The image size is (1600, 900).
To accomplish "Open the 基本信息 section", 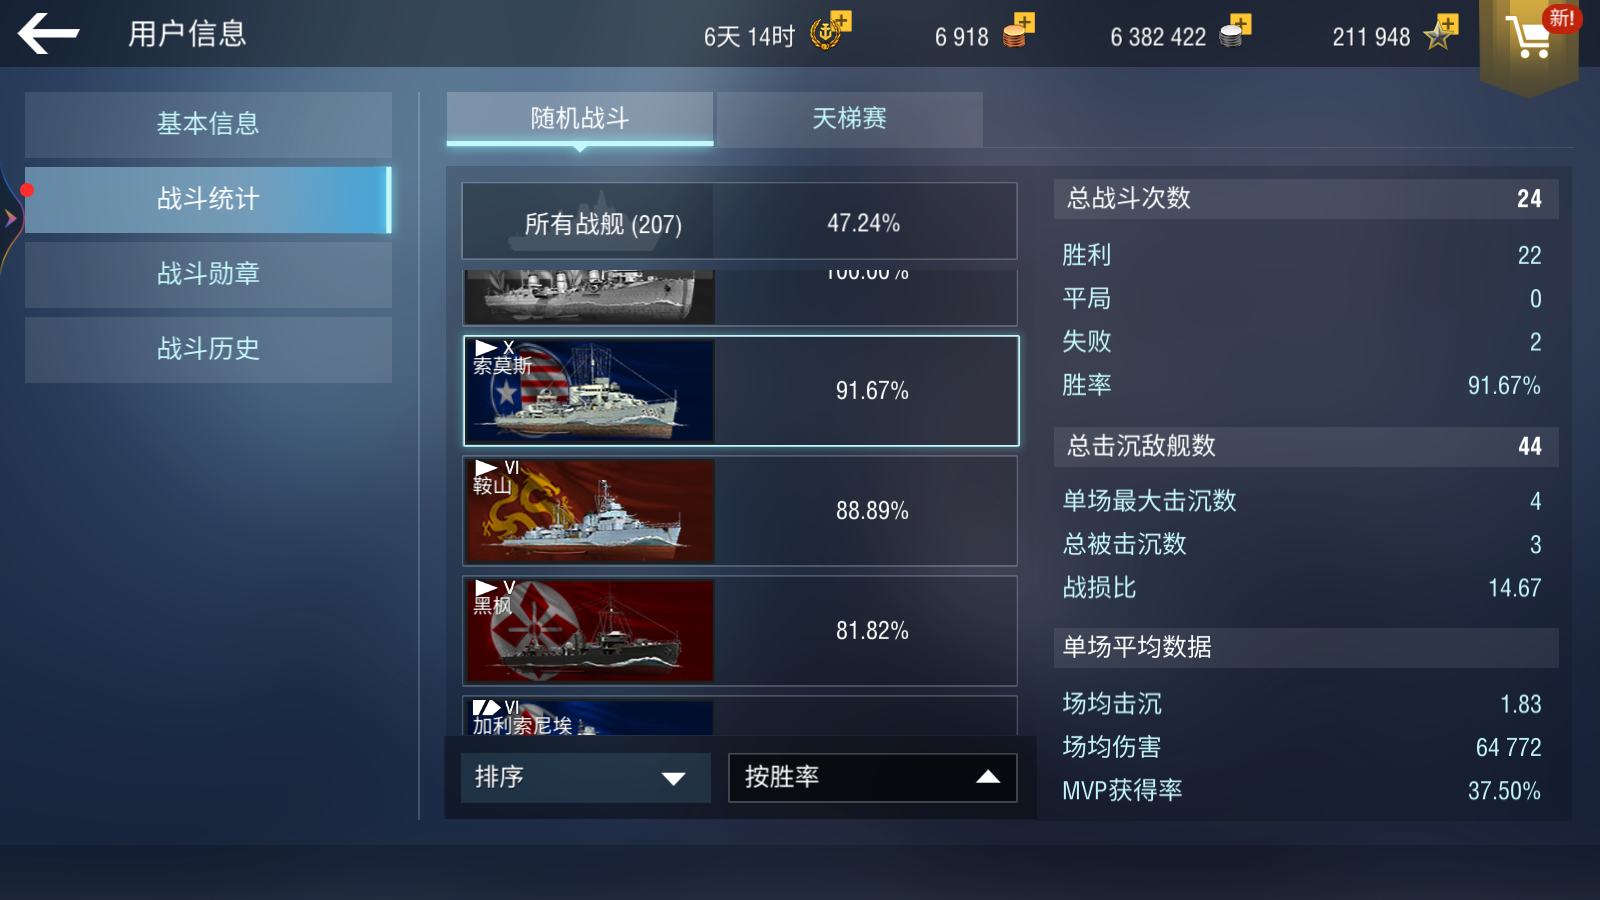I will [x=208, y=124].
